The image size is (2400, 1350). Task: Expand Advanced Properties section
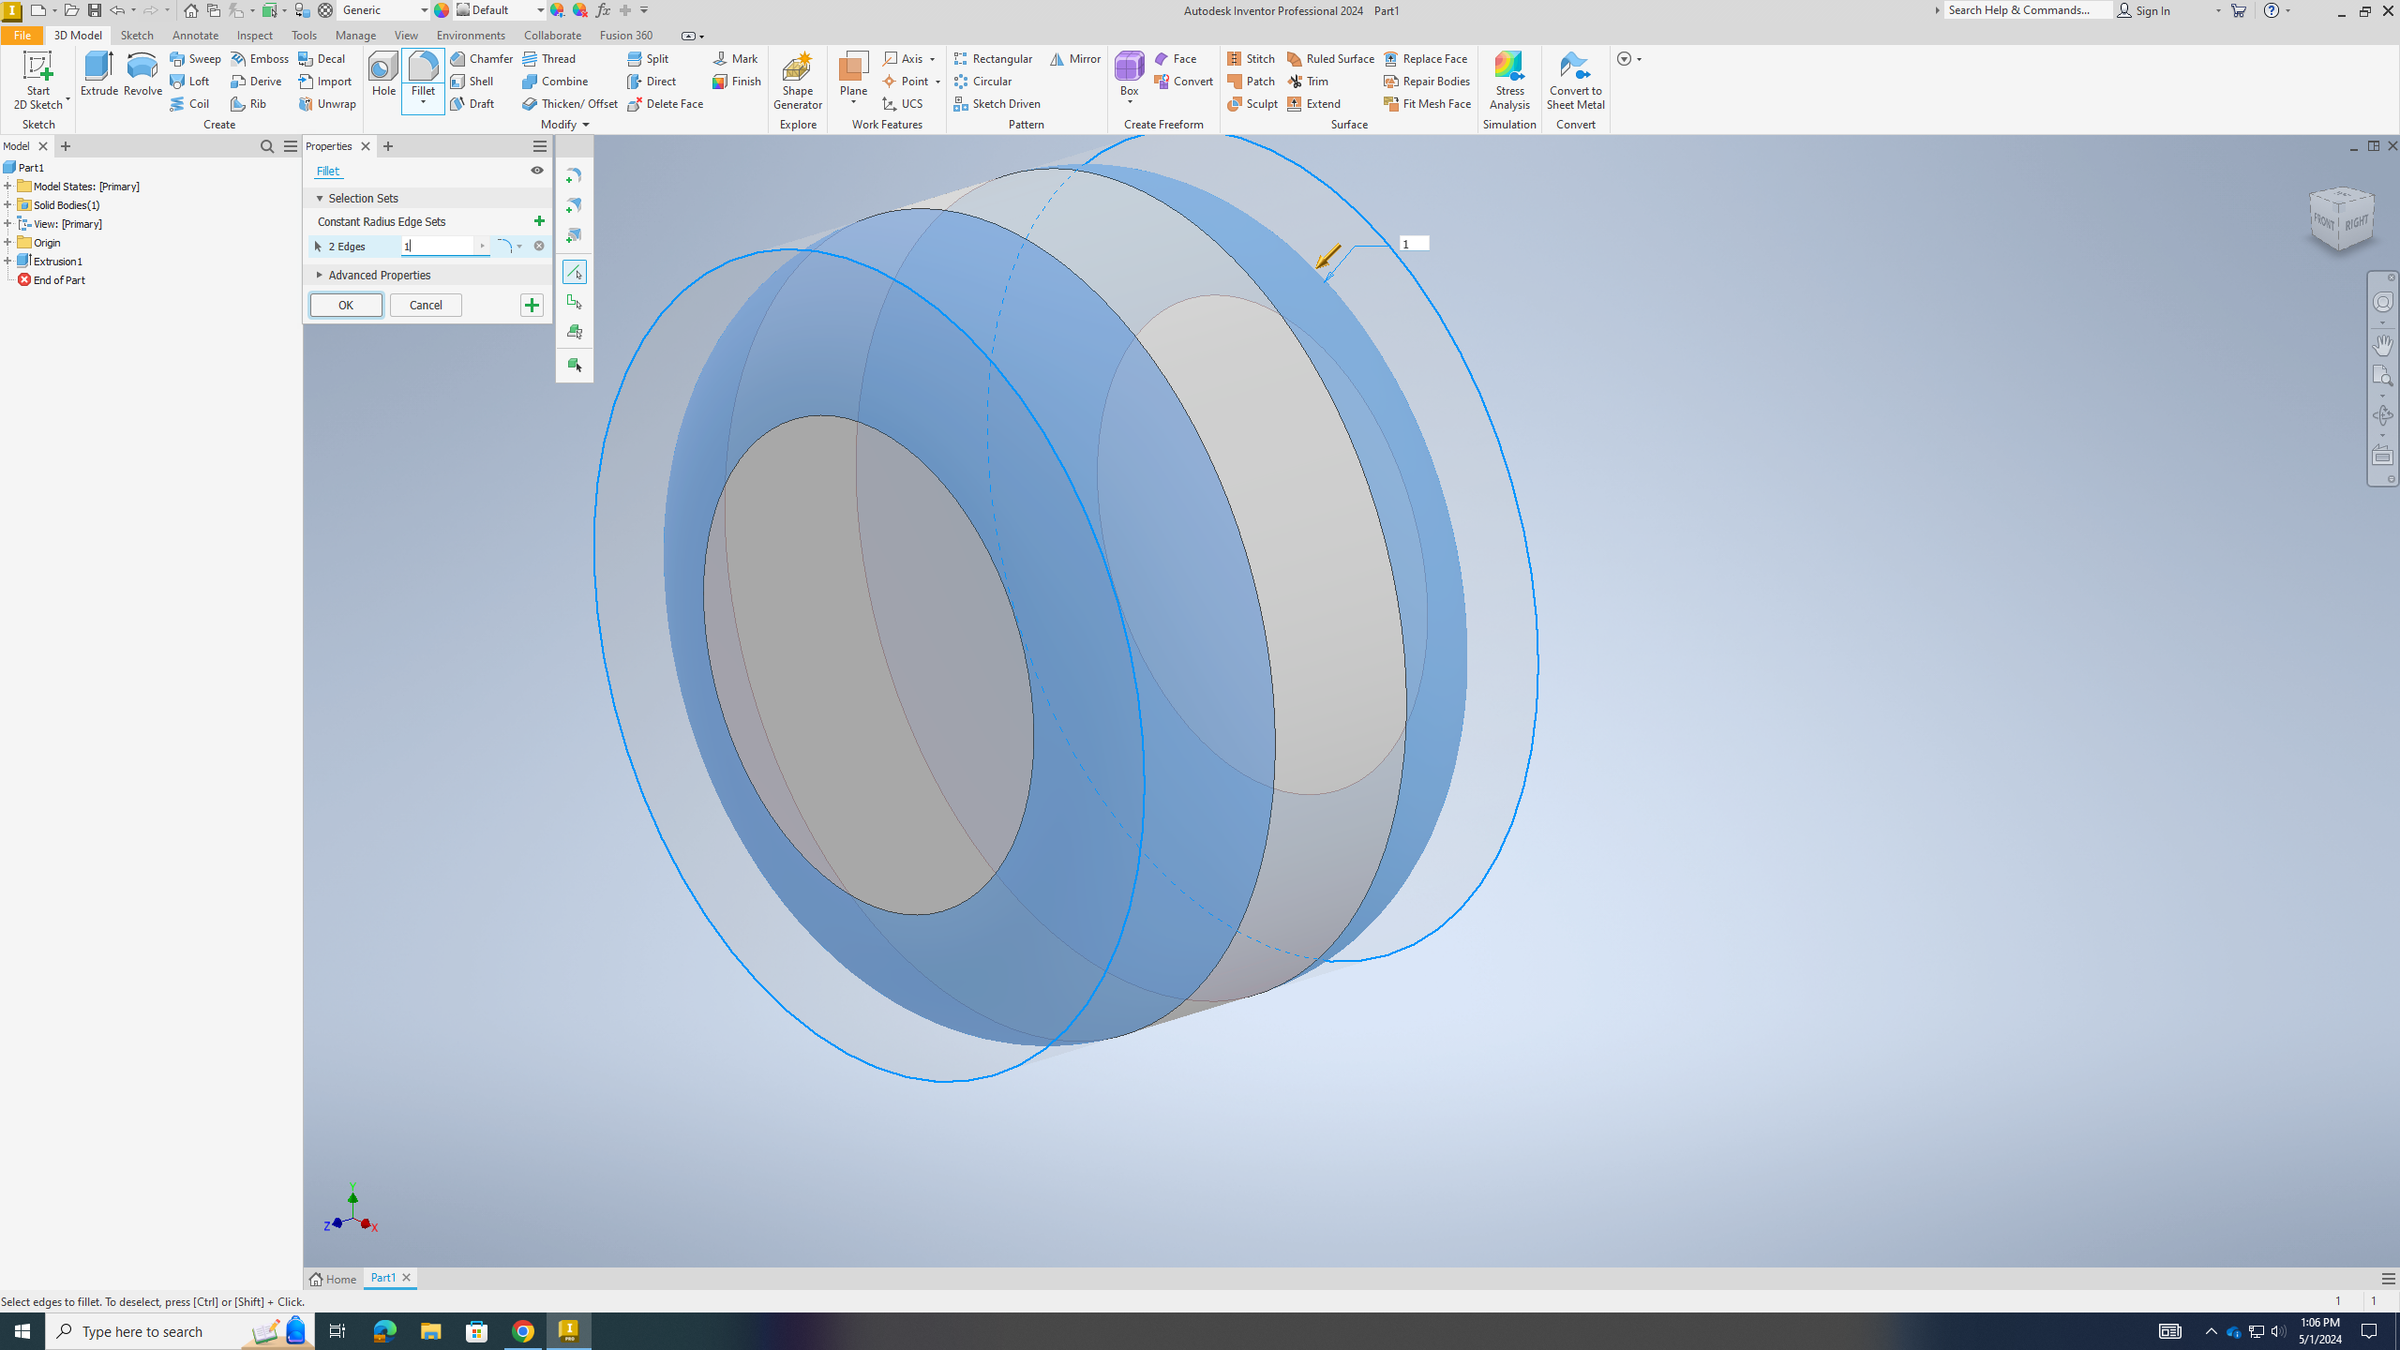[x=320, y=275]
